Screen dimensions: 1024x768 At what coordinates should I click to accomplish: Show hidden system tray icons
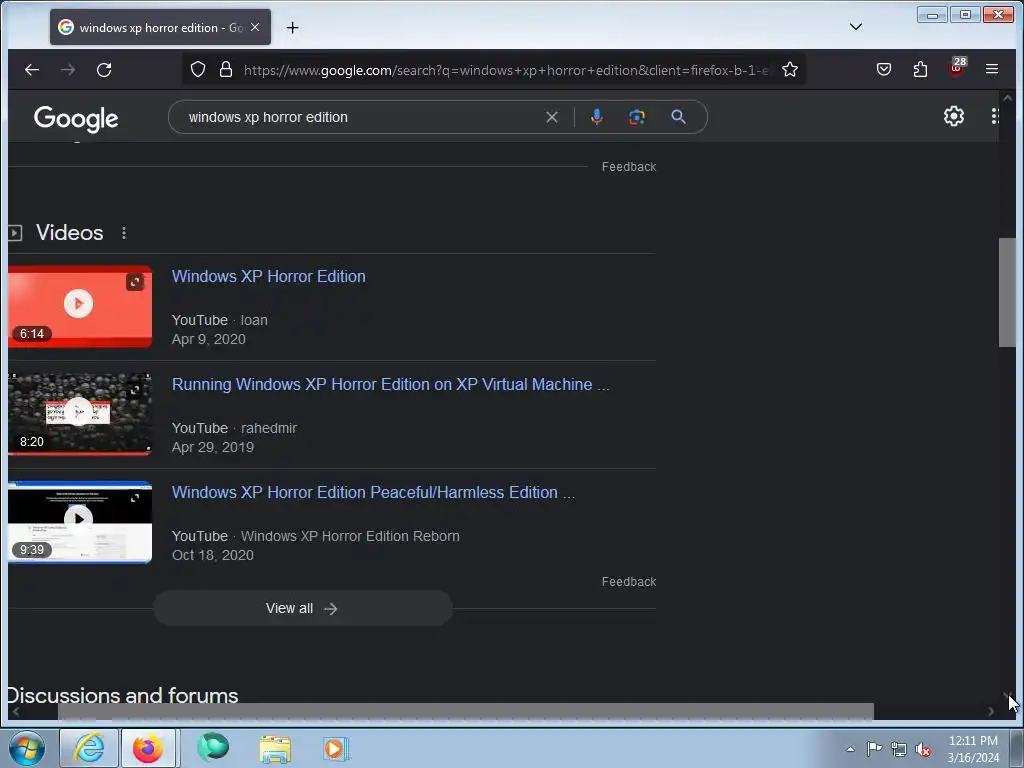pyautogui.click(x=850, y=749)
